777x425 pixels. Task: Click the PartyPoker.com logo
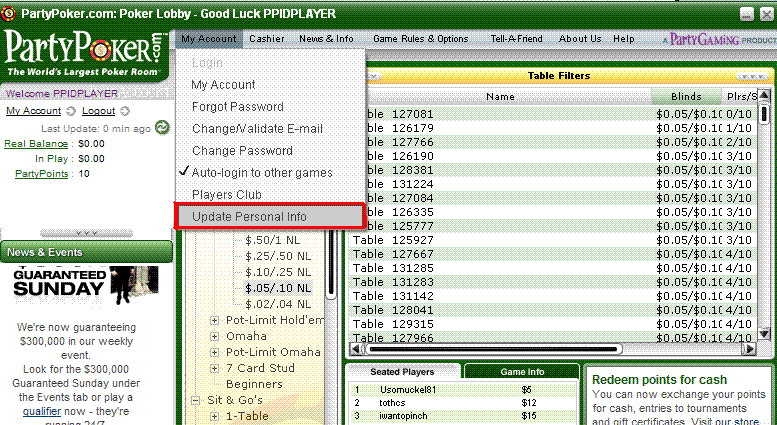(x=84, y=53)
